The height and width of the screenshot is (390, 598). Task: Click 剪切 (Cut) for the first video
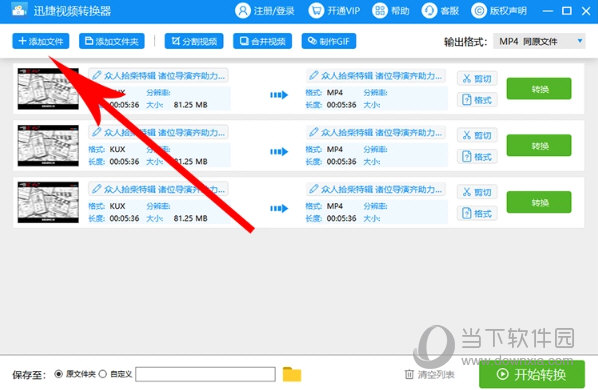pyautogui.click(x=477, y=79)
